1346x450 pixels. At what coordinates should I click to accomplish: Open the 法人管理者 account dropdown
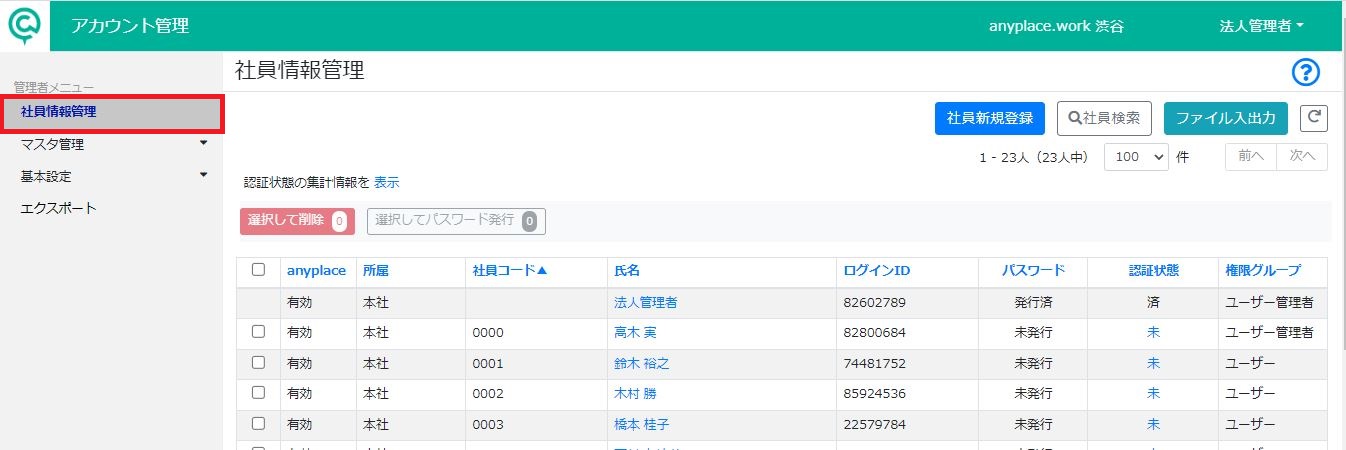[x=1262, y=26]
